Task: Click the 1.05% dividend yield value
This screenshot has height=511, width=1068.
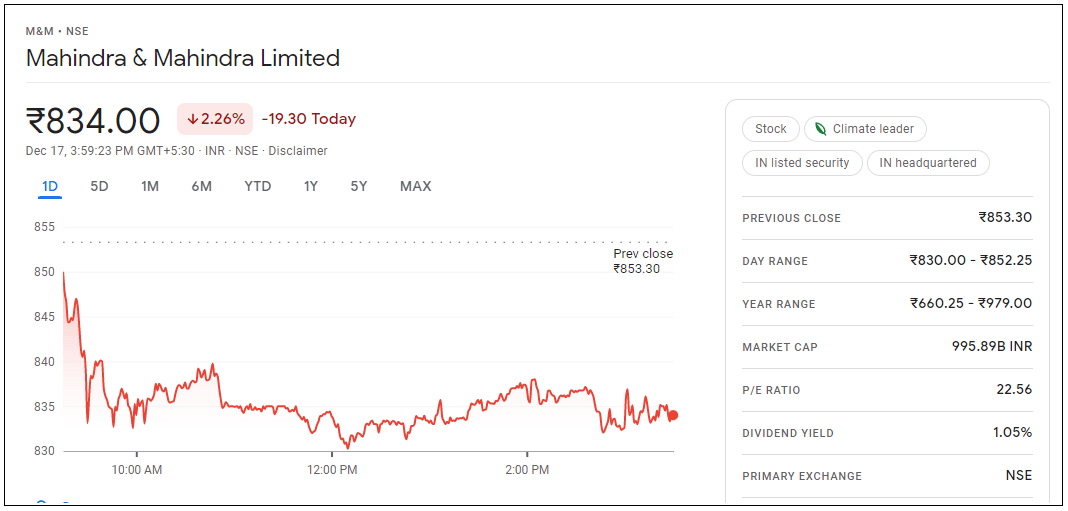Action: [1012, 433]
